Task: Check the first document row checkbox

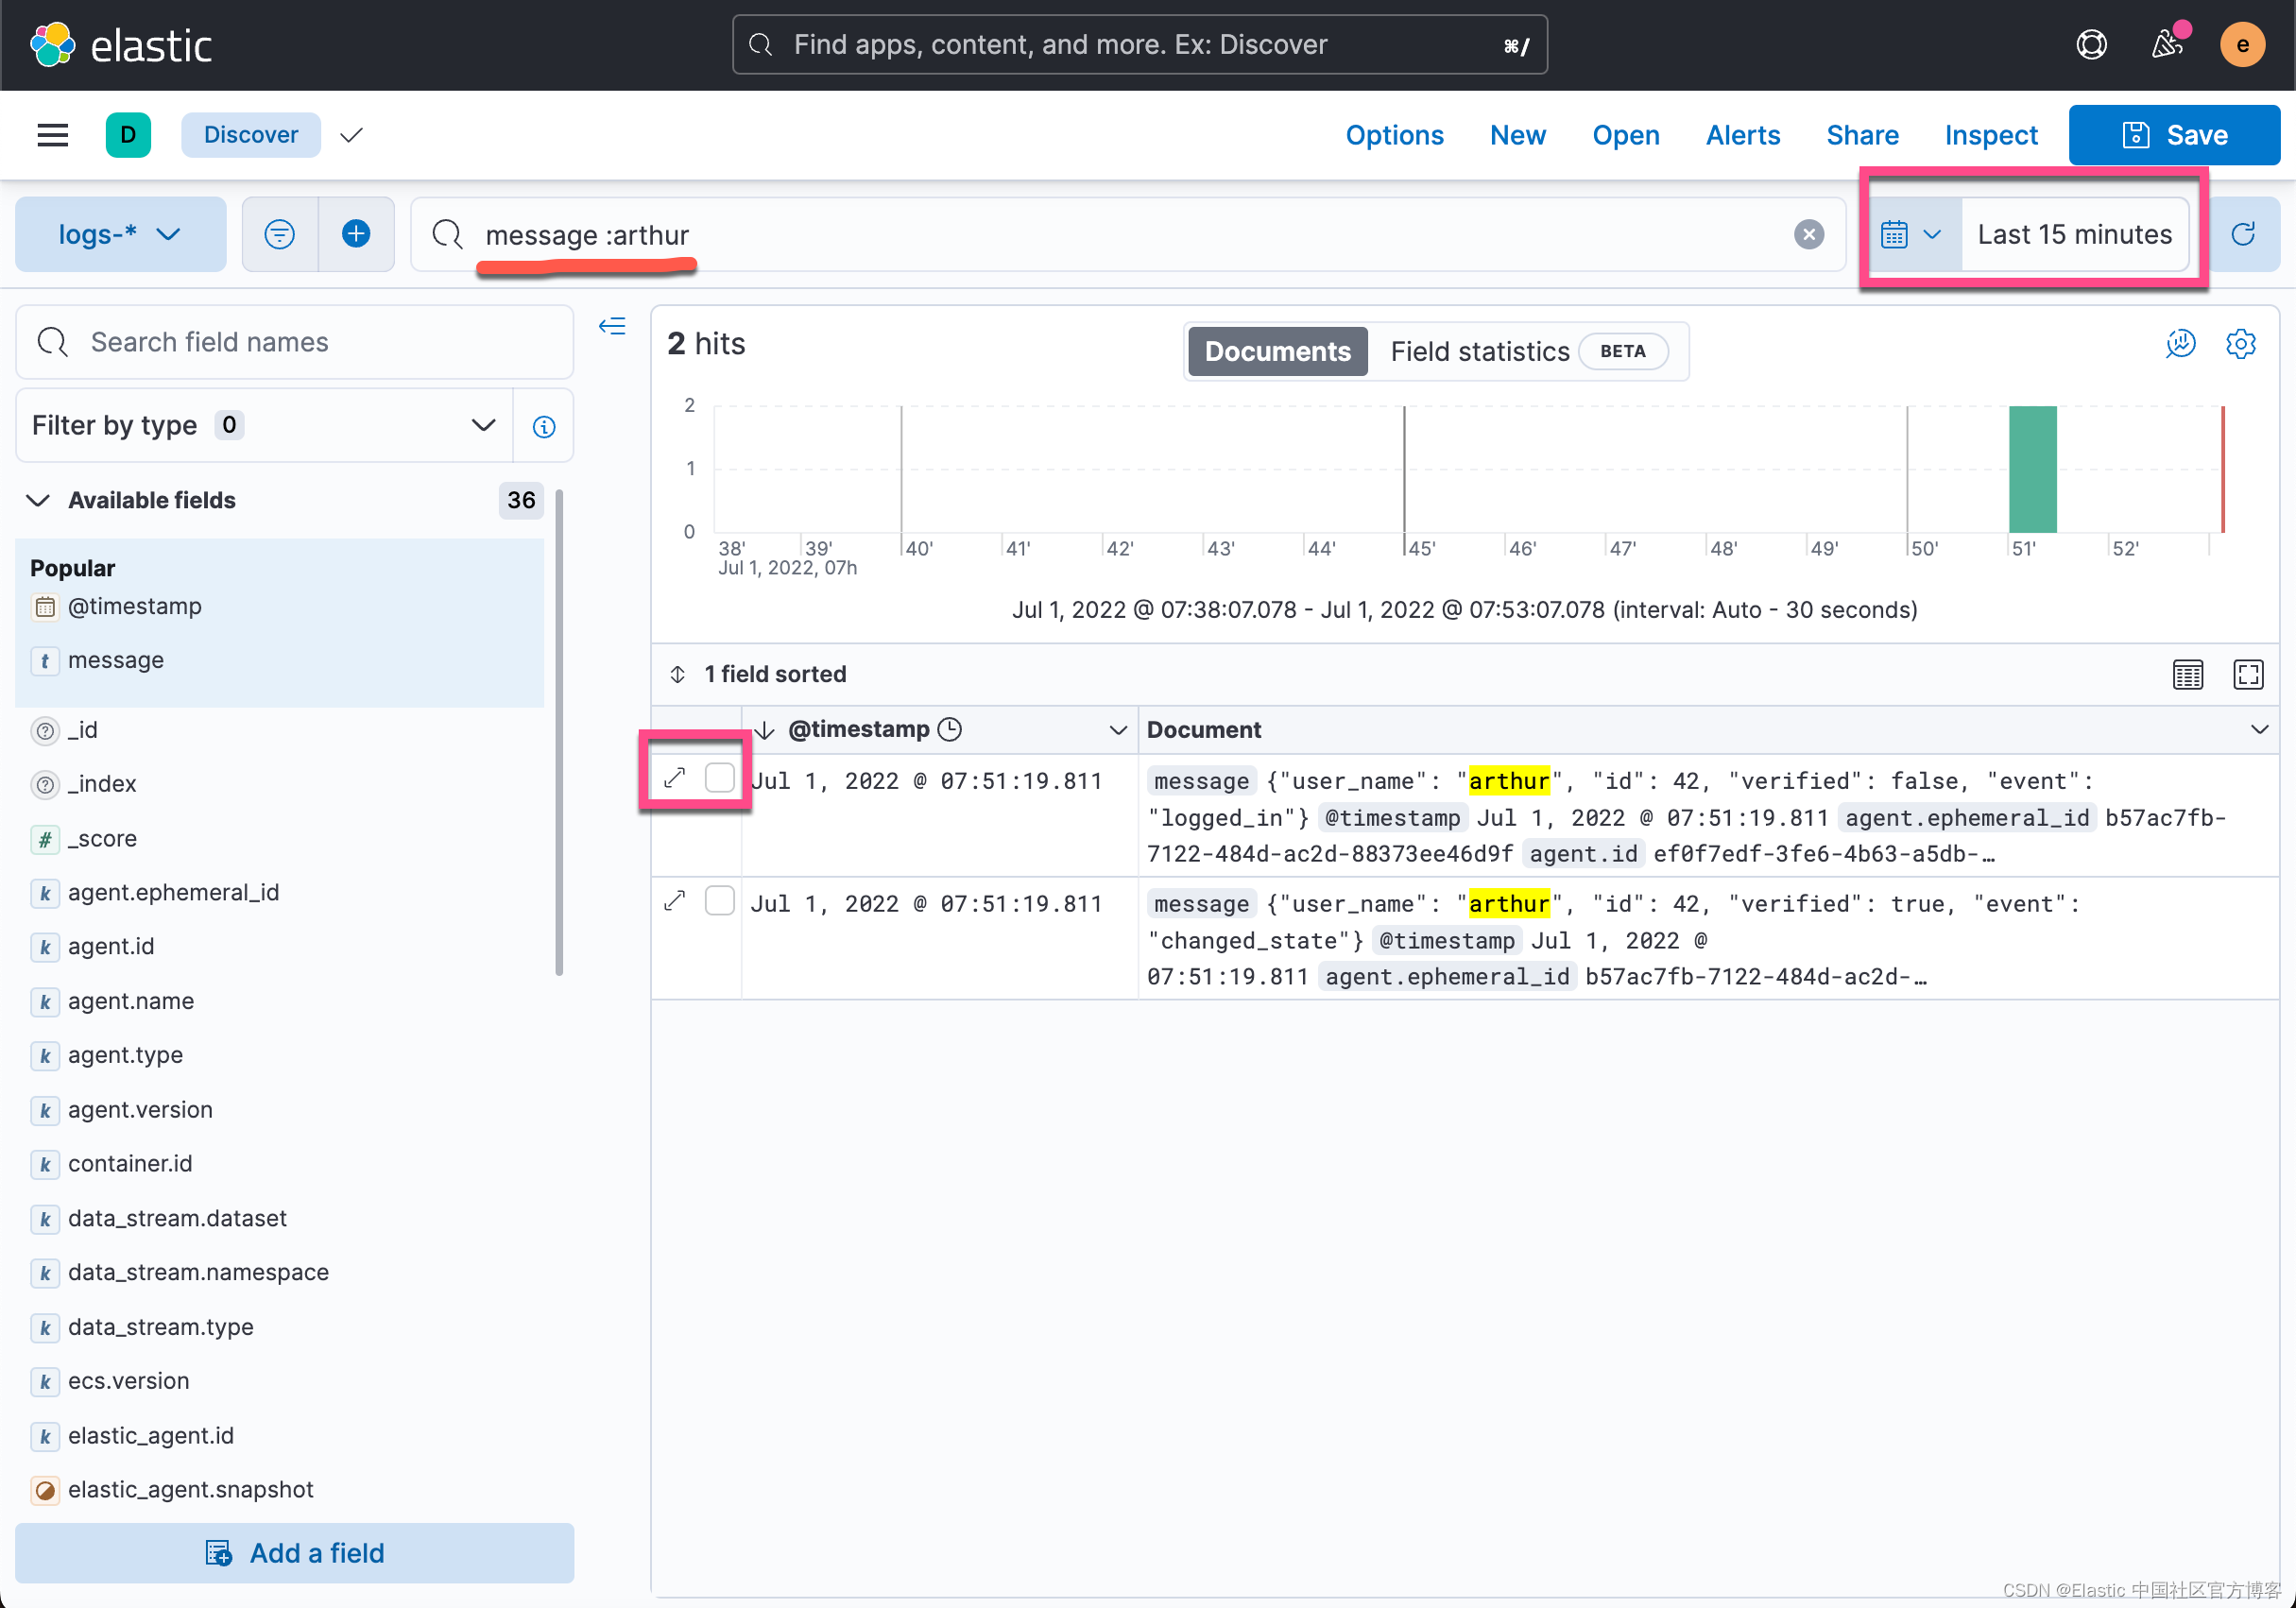Action: click(719, 777)
